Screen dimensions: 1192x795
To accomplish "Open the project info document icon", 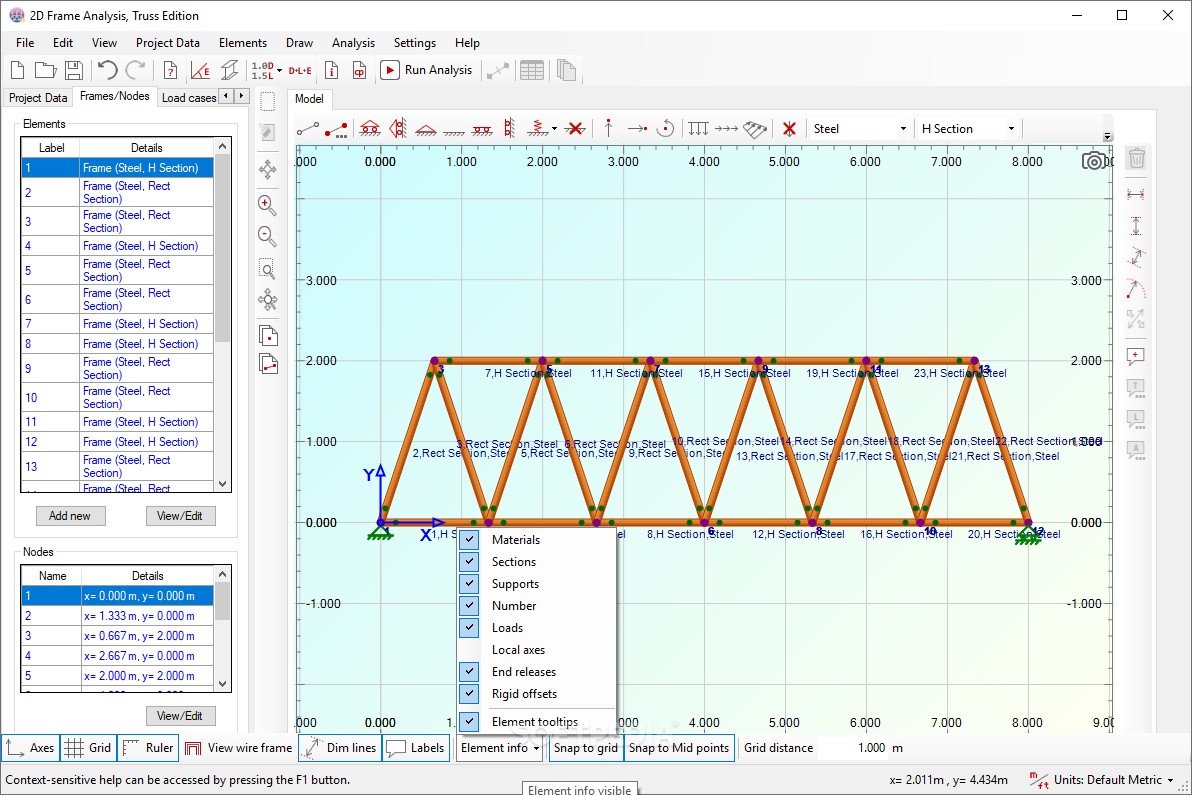I will (331, 70).
